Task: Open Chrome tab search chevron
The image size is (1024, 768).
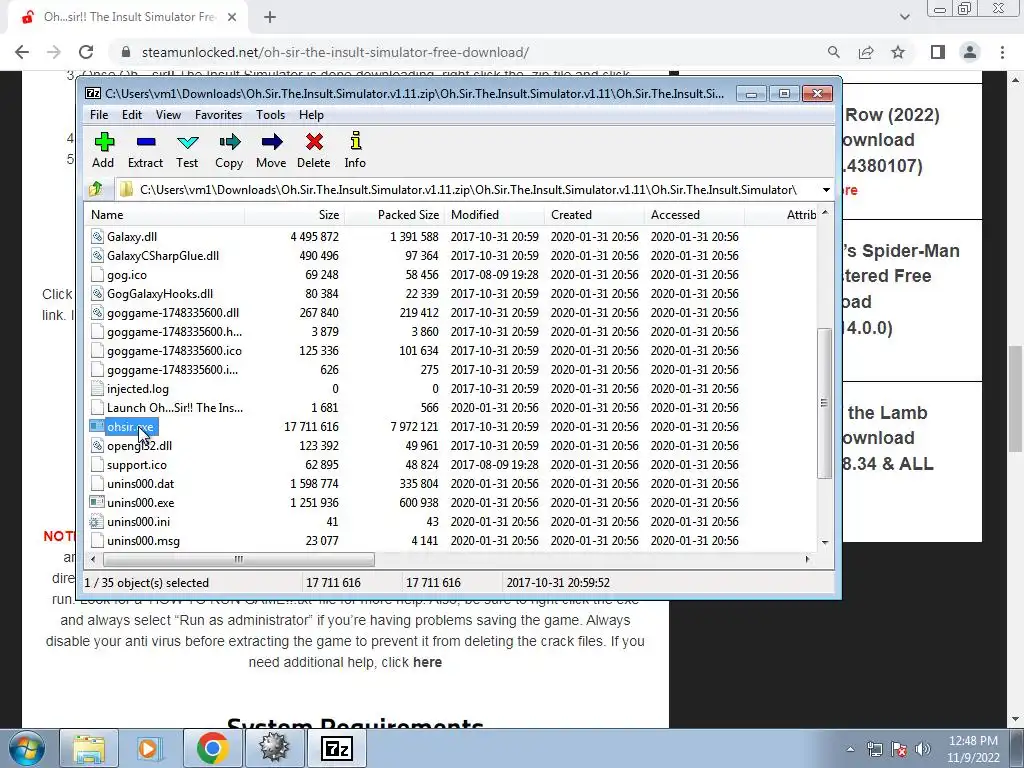Action: click(904, 17)
